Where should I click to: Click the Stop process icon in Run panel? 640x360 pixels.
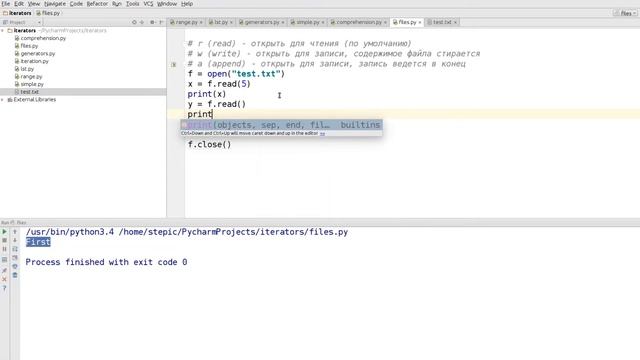(4, 240)
